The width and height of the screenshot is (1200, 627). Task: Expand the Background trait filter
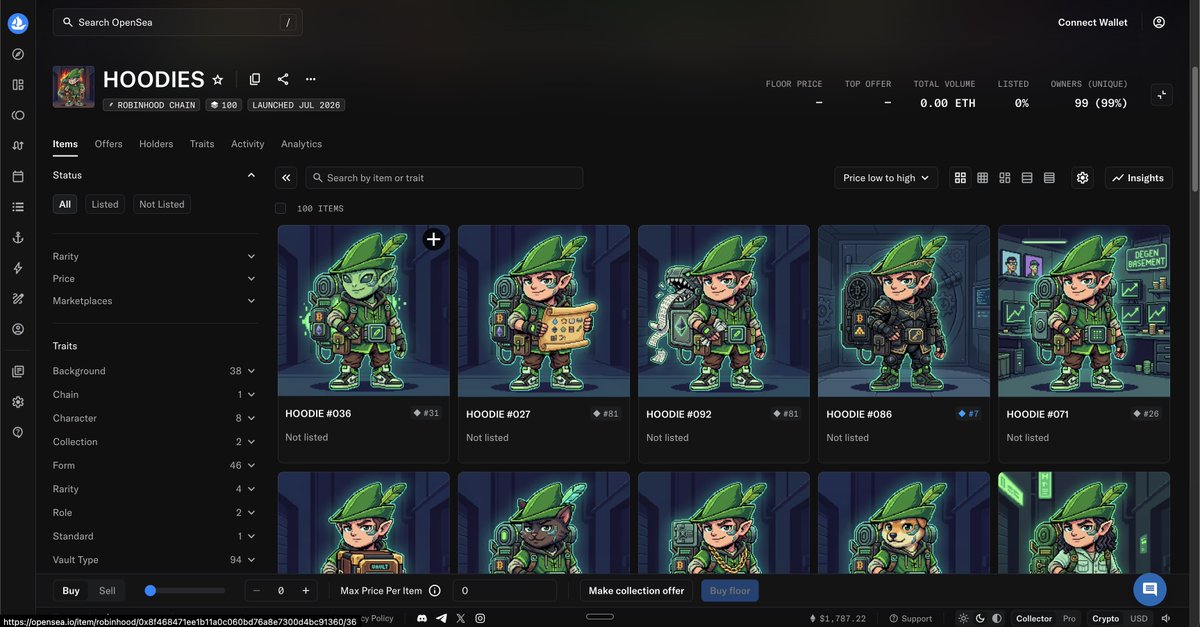point(155,371)
